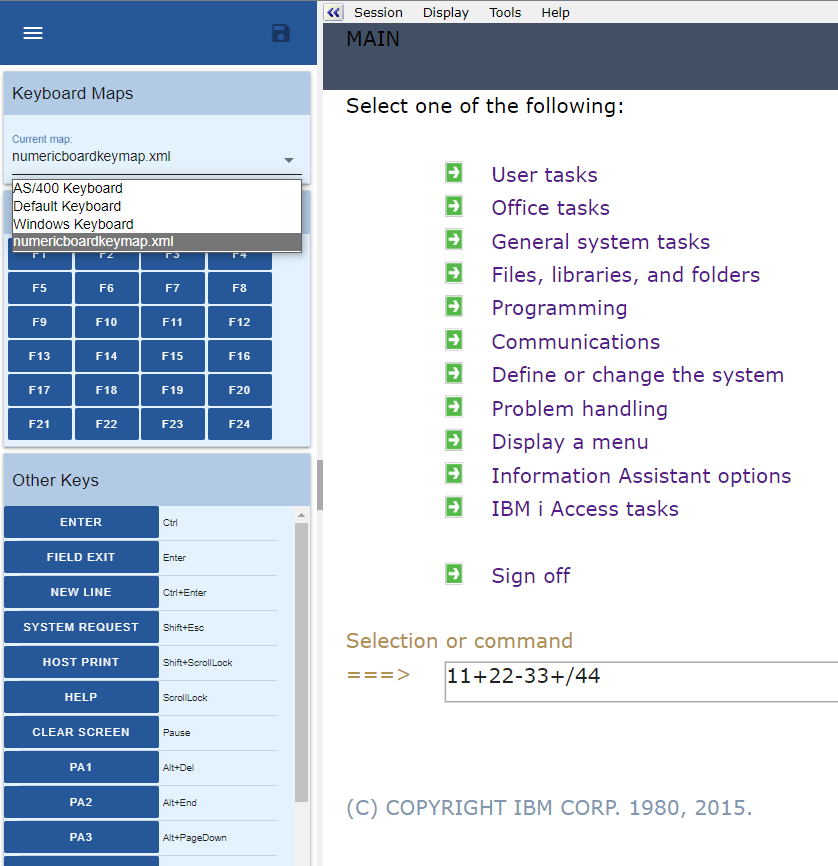Open the Office tasks link
This screenshot has height=866, width=838.
coord(550,208)
